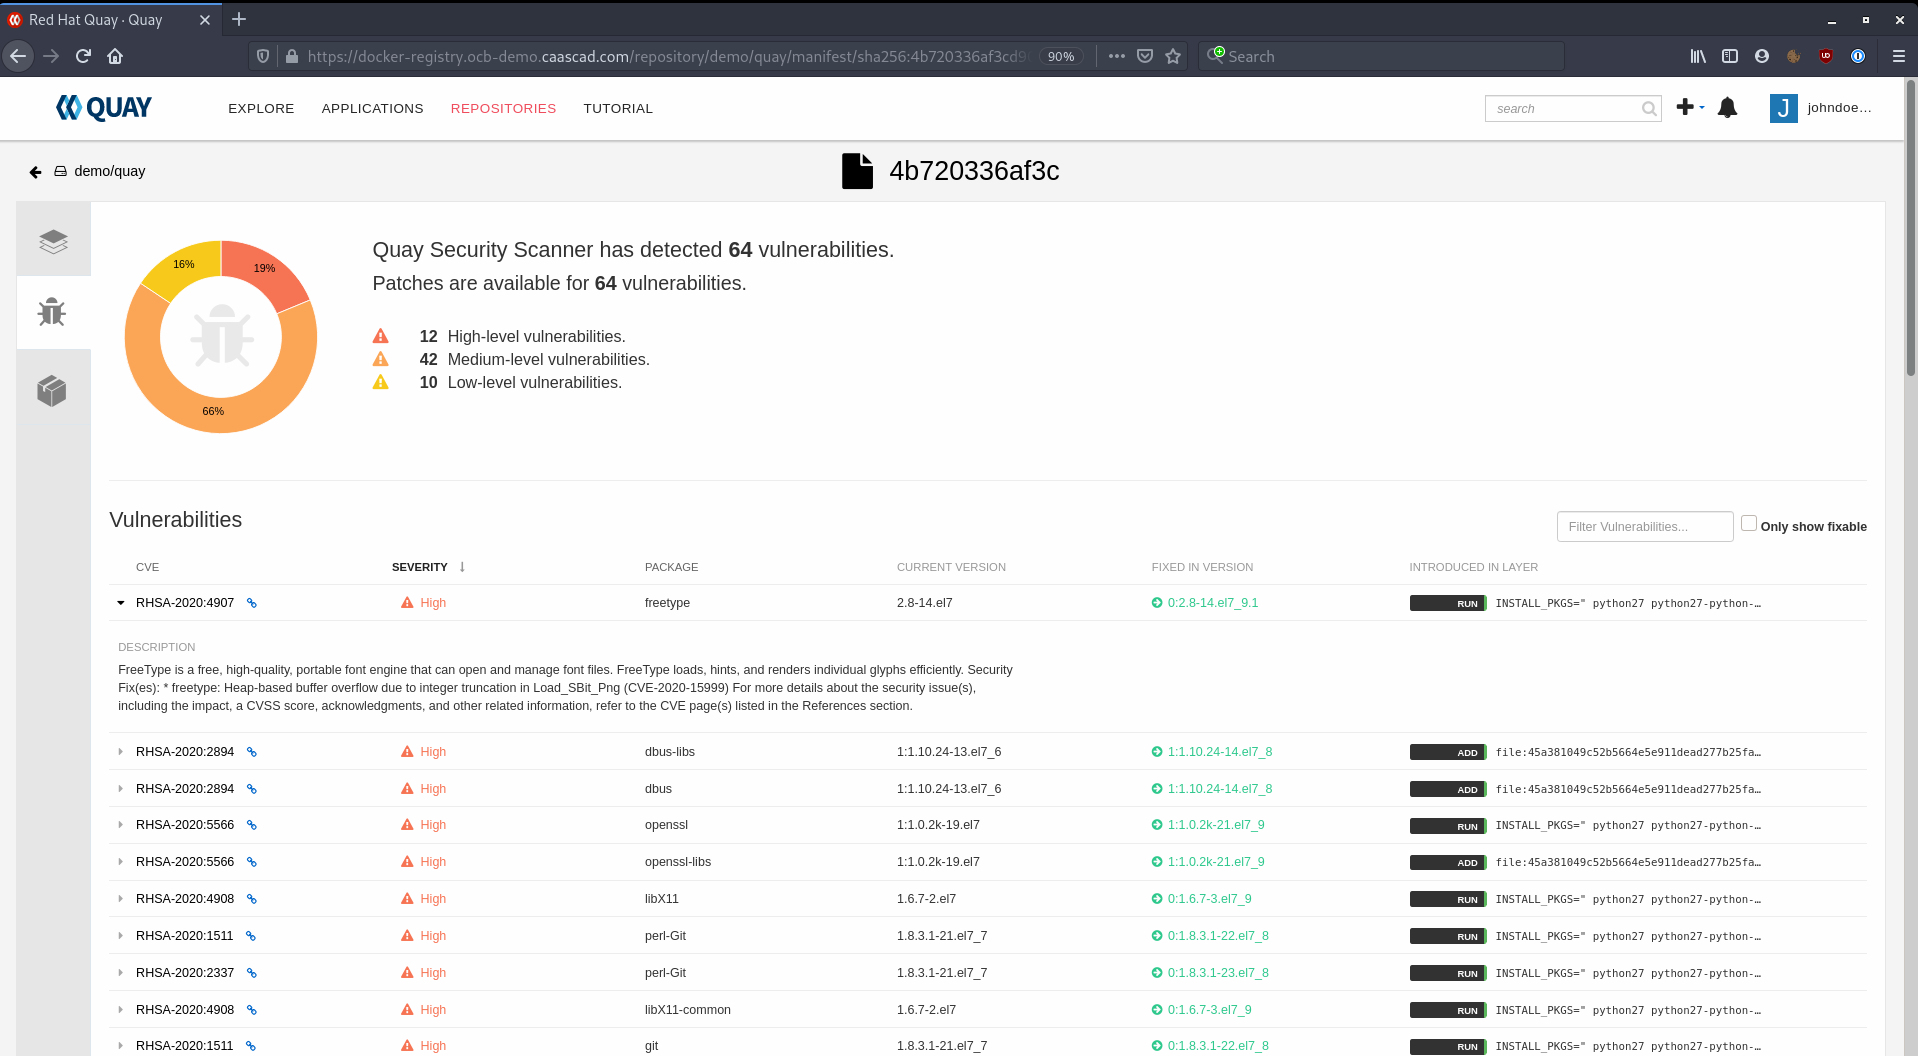Open the Packages cube tab
Image resolution: width=1918 pixels, height=1056 pixels.
(x=53, y=390)
